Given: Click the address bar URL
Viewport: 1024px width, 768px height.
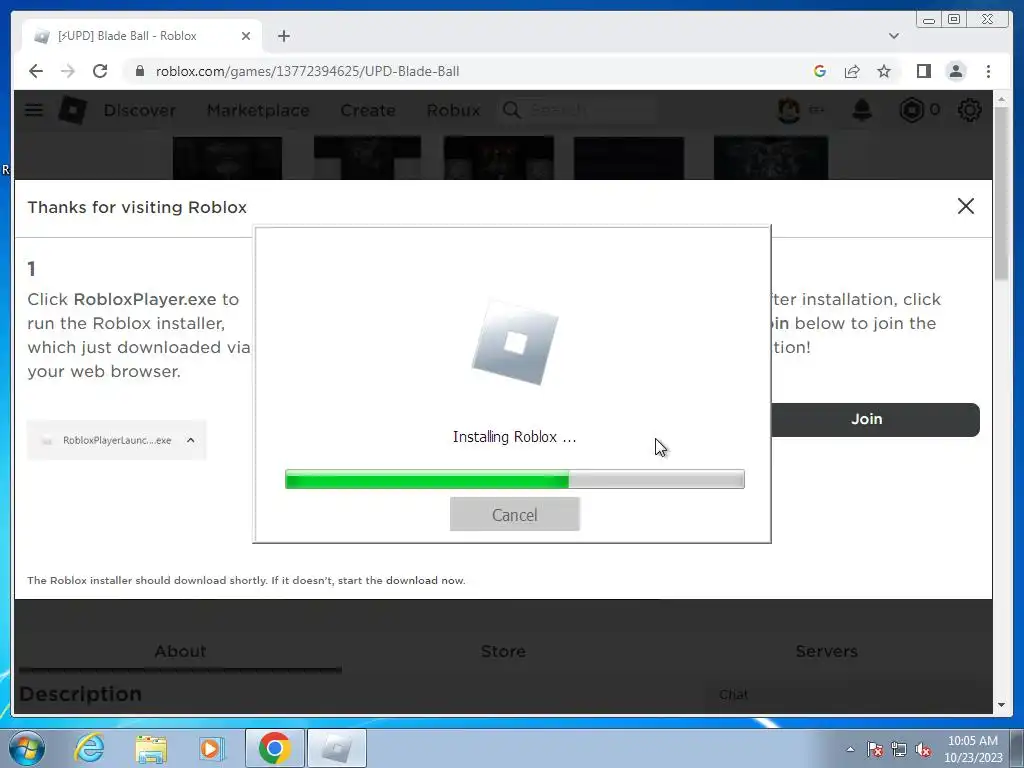Looking at the screenshot, I should [307, 71].
